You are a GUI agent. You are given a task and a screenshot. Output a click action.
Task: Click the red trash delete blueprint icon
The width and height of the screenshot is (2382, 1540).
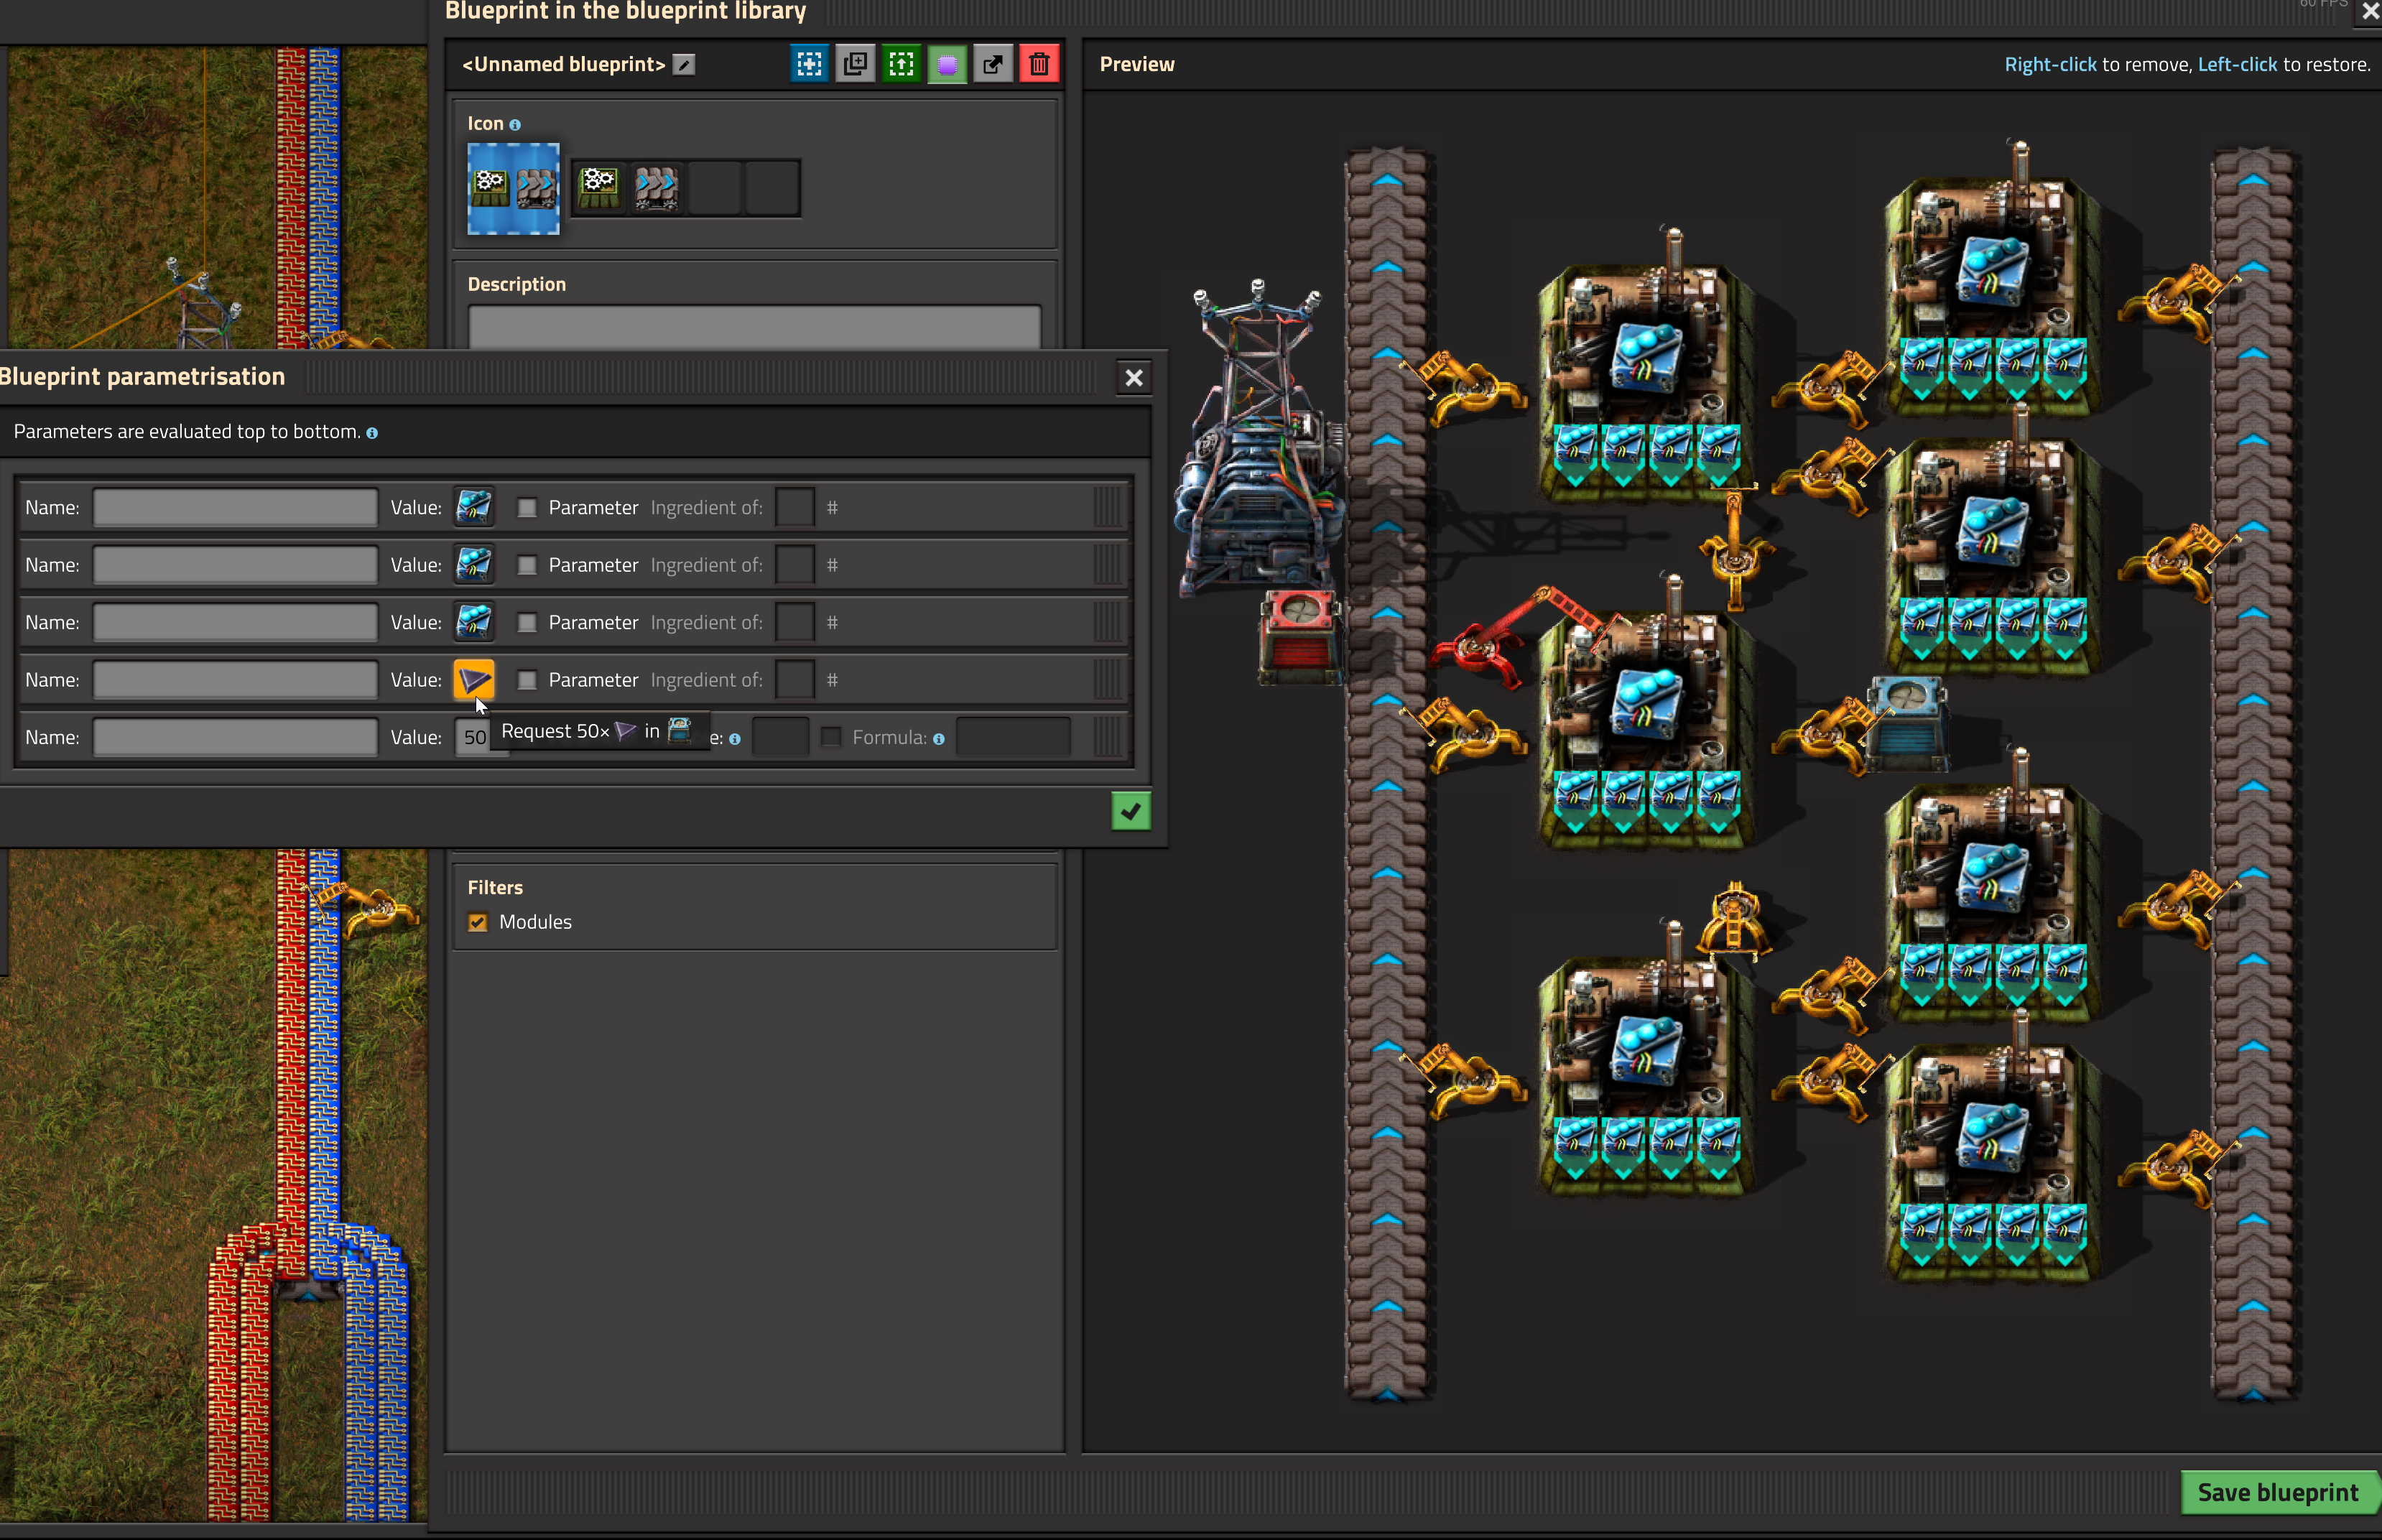click(1039, 64)
